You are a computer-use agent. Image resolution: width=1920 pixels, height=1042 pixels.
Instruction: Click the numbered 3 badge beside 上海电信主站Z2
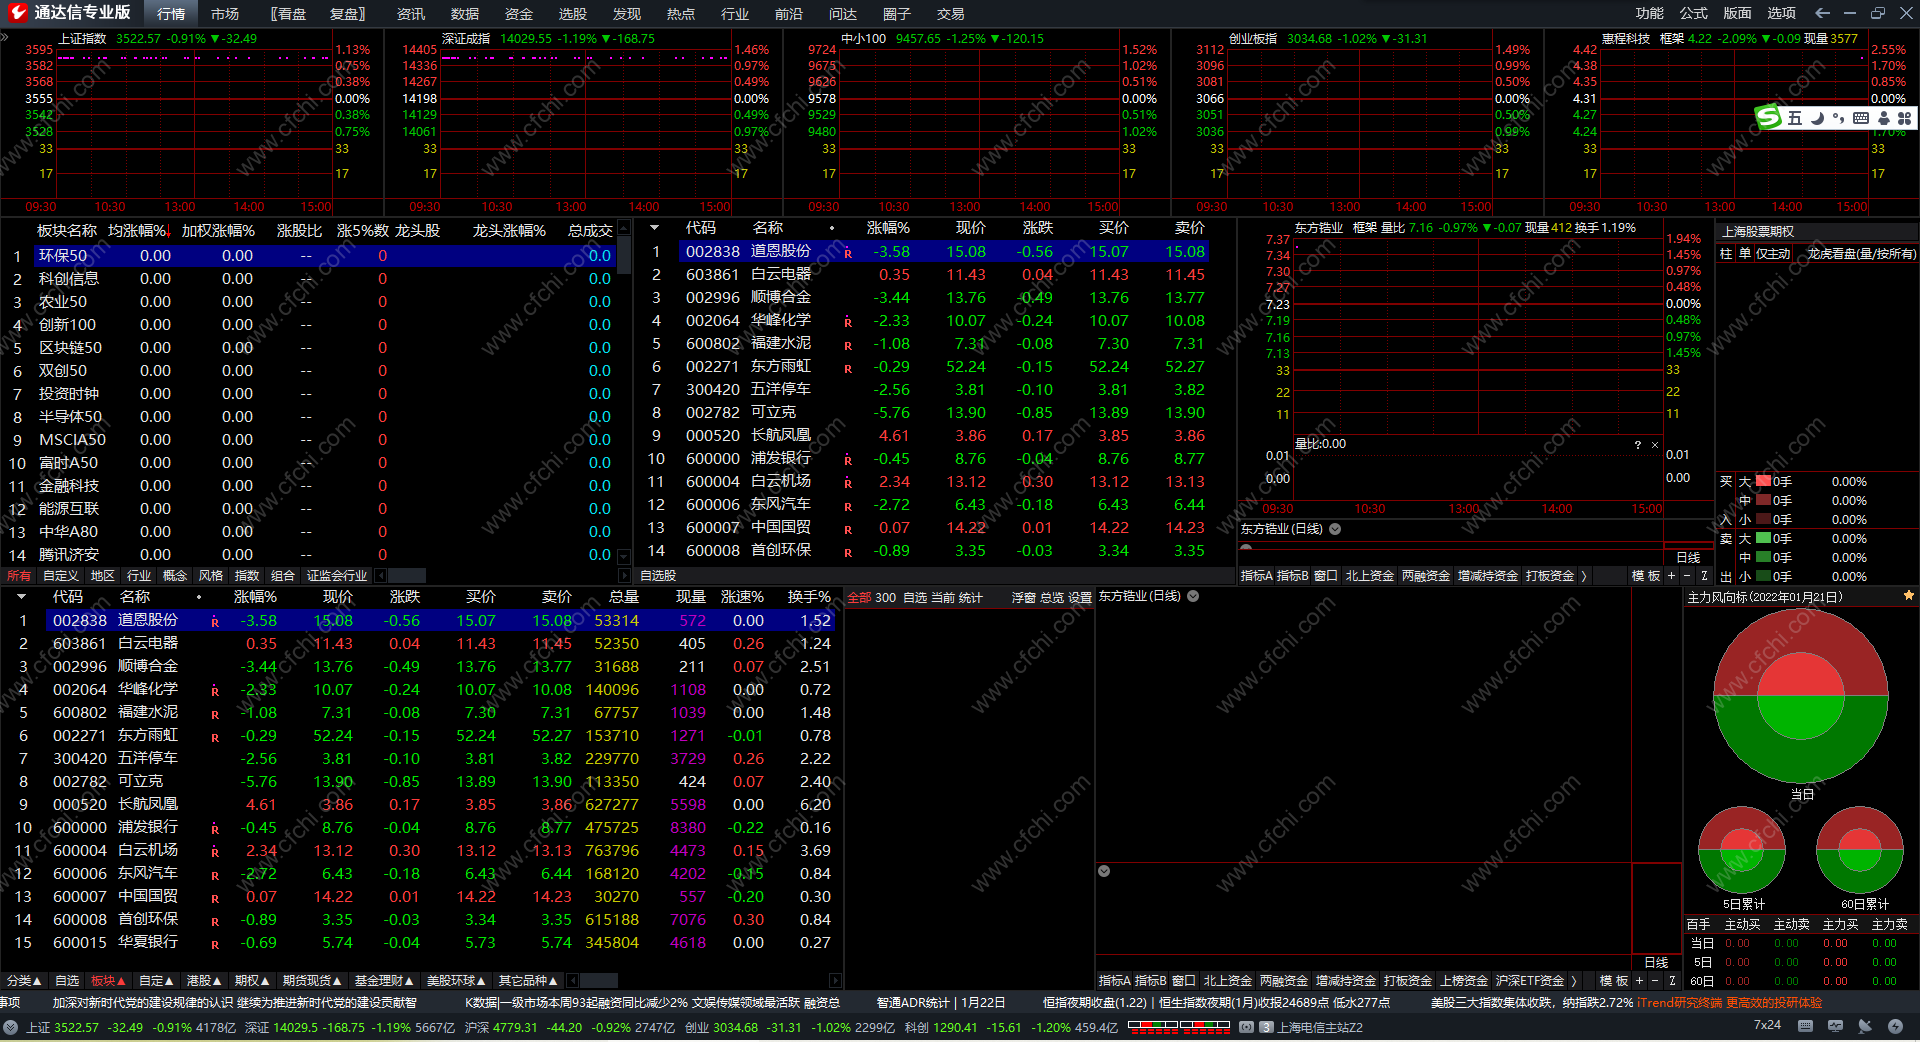1266,1027
